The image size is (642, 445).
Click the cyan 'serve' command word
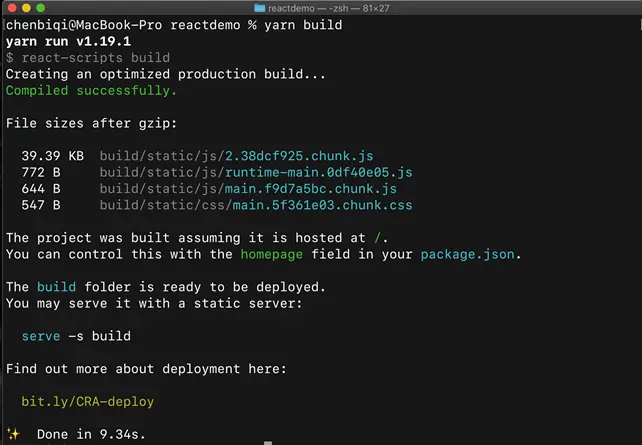[x=41, y=336]
